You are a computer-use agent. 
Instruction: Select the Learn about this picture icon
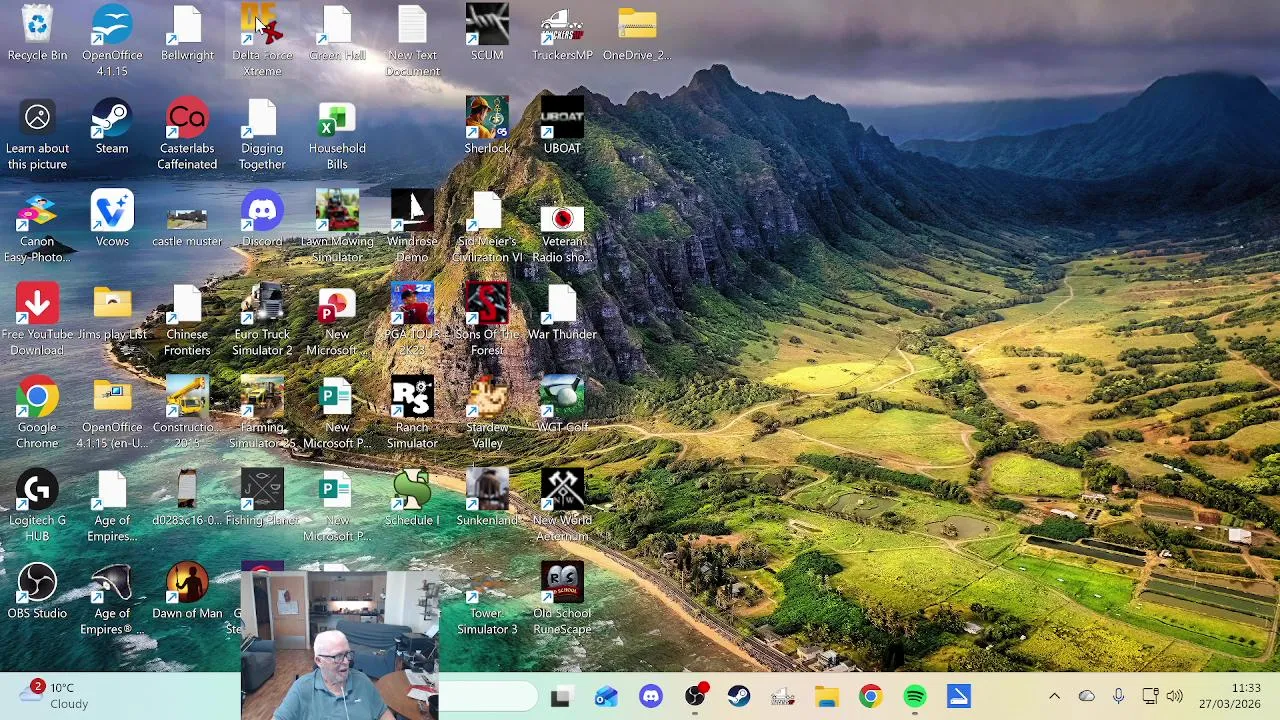[37, 134]
